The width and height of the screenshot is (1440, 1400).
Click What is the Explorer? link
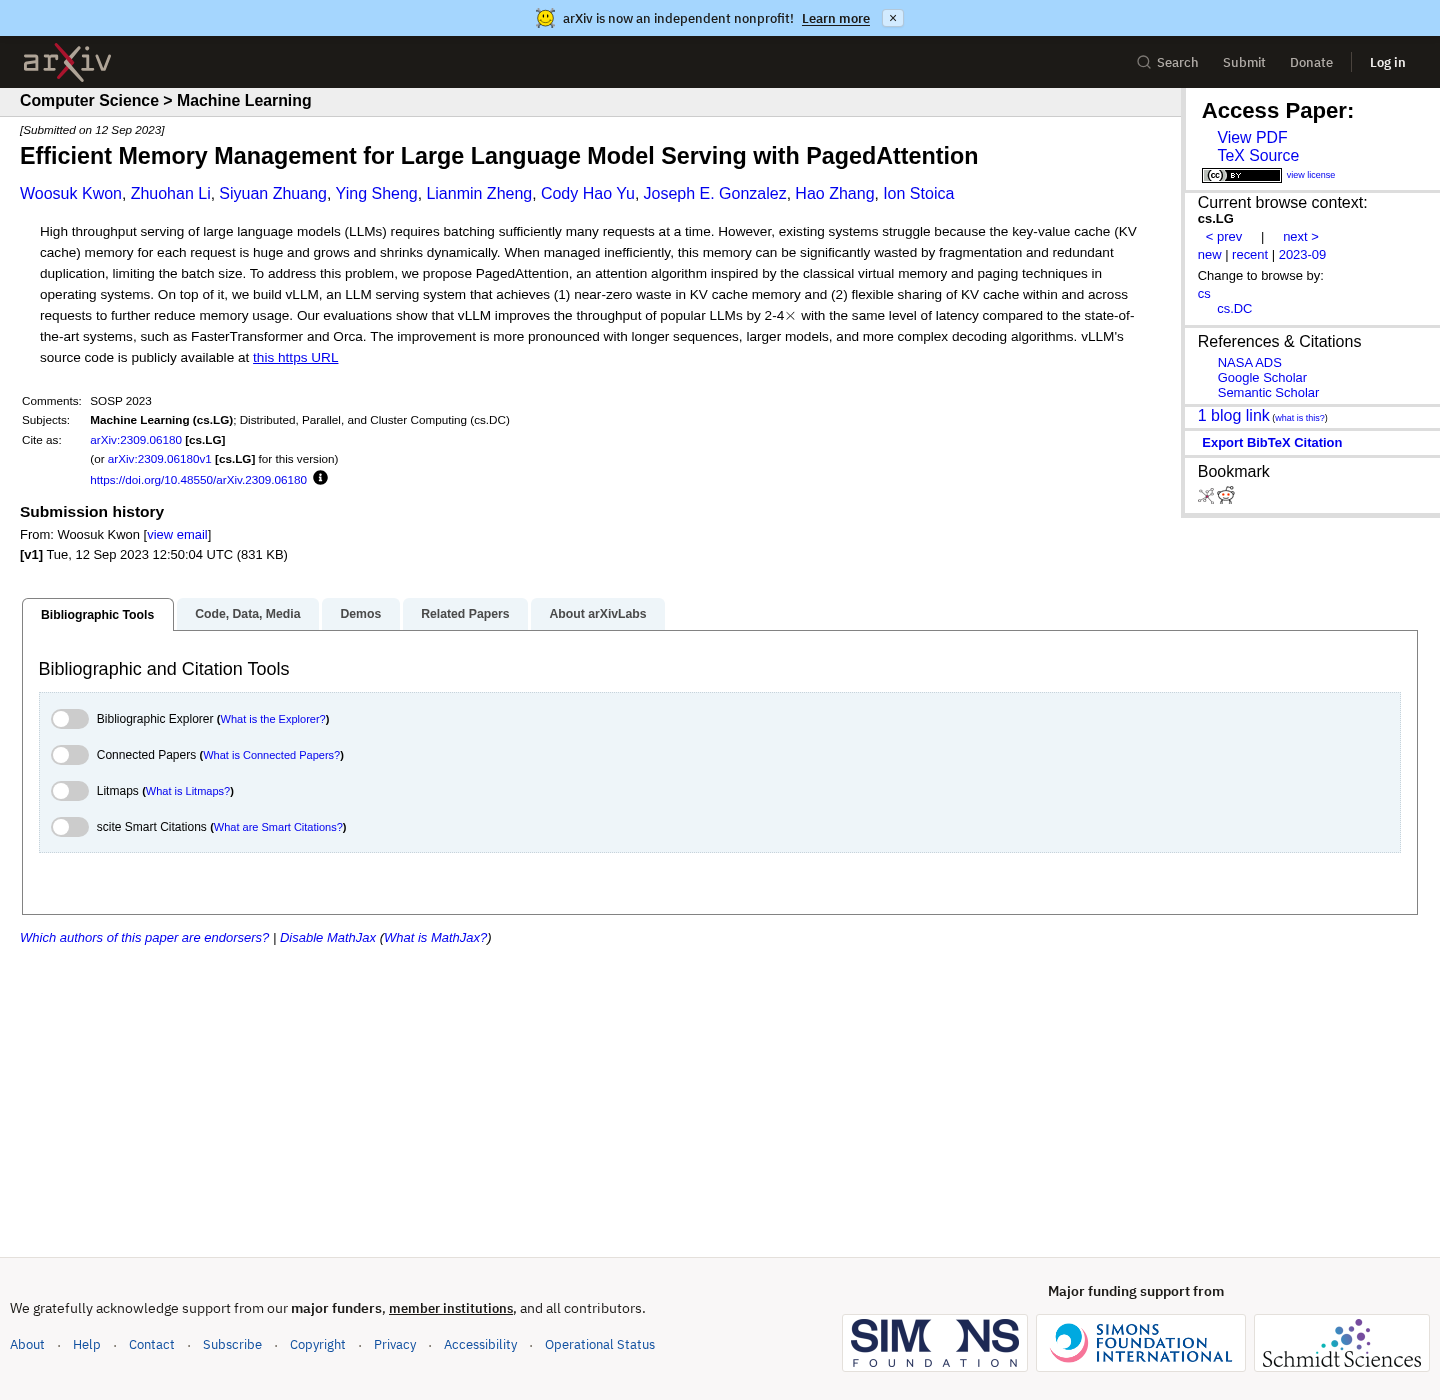pyautogui.click(x=273, y=719)
